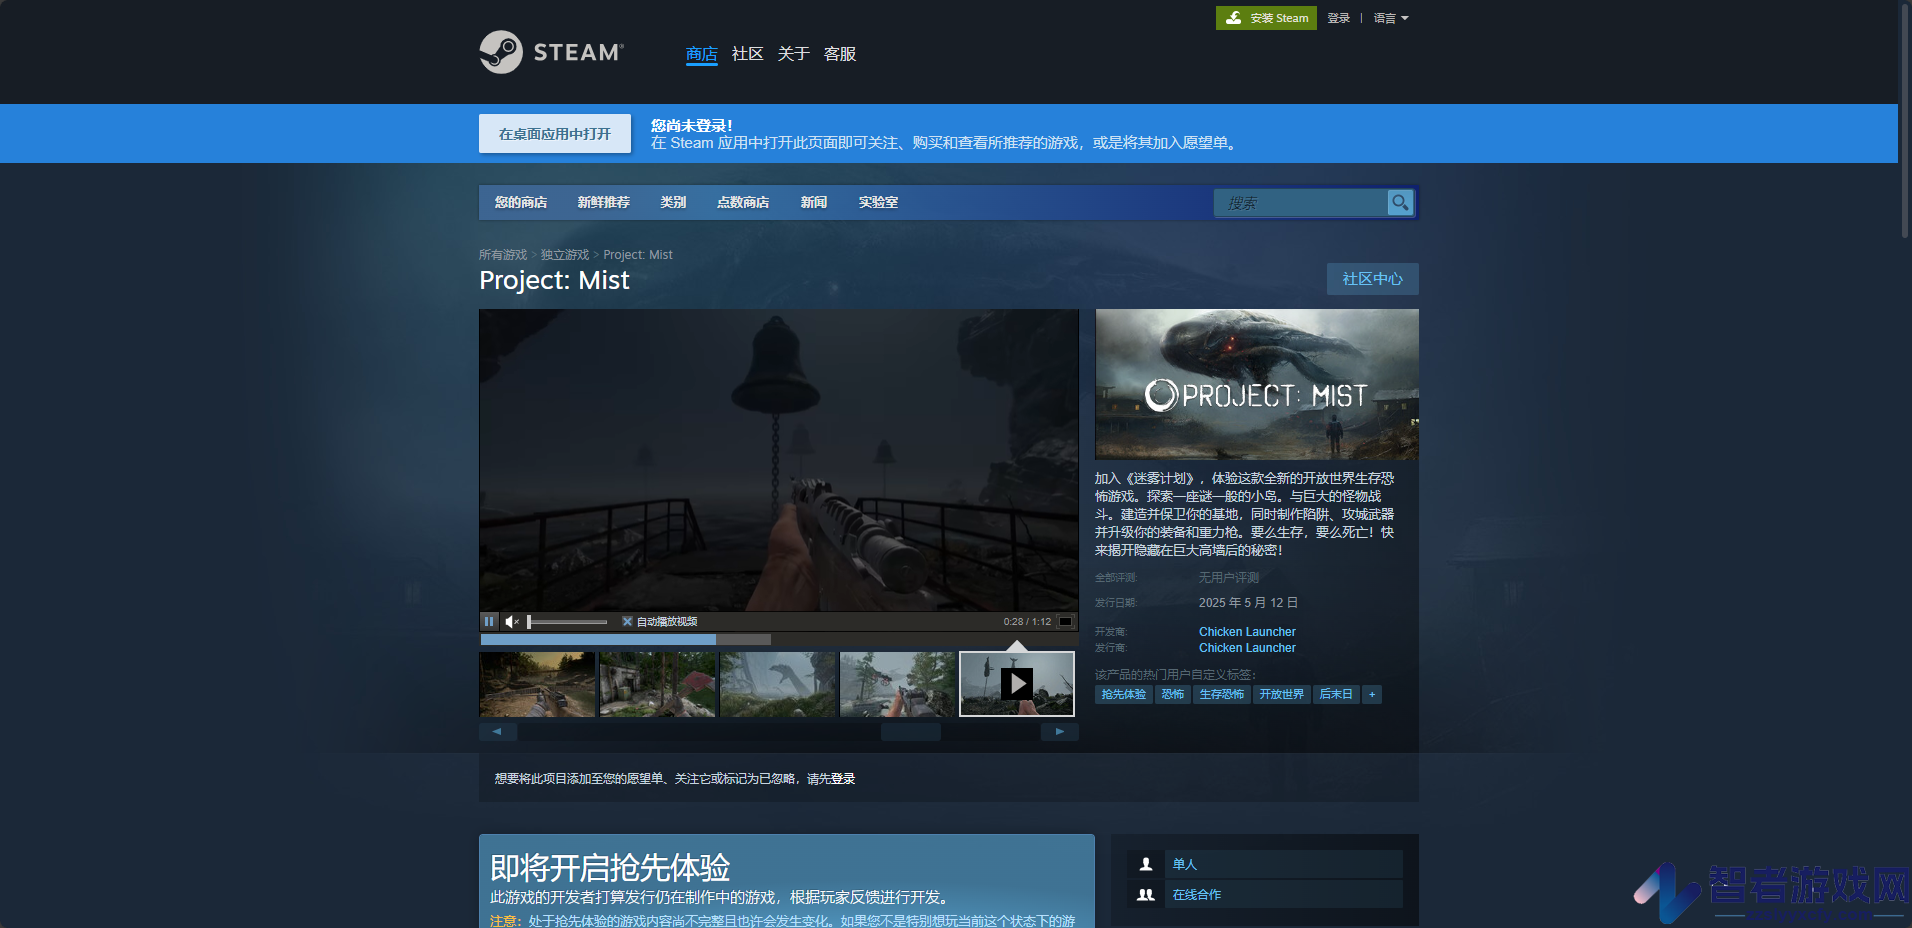The height and width of the screenshot is (928, 1912).
Task: Click the 独立游戏 breadcrumb link
Action: point(565,255)
